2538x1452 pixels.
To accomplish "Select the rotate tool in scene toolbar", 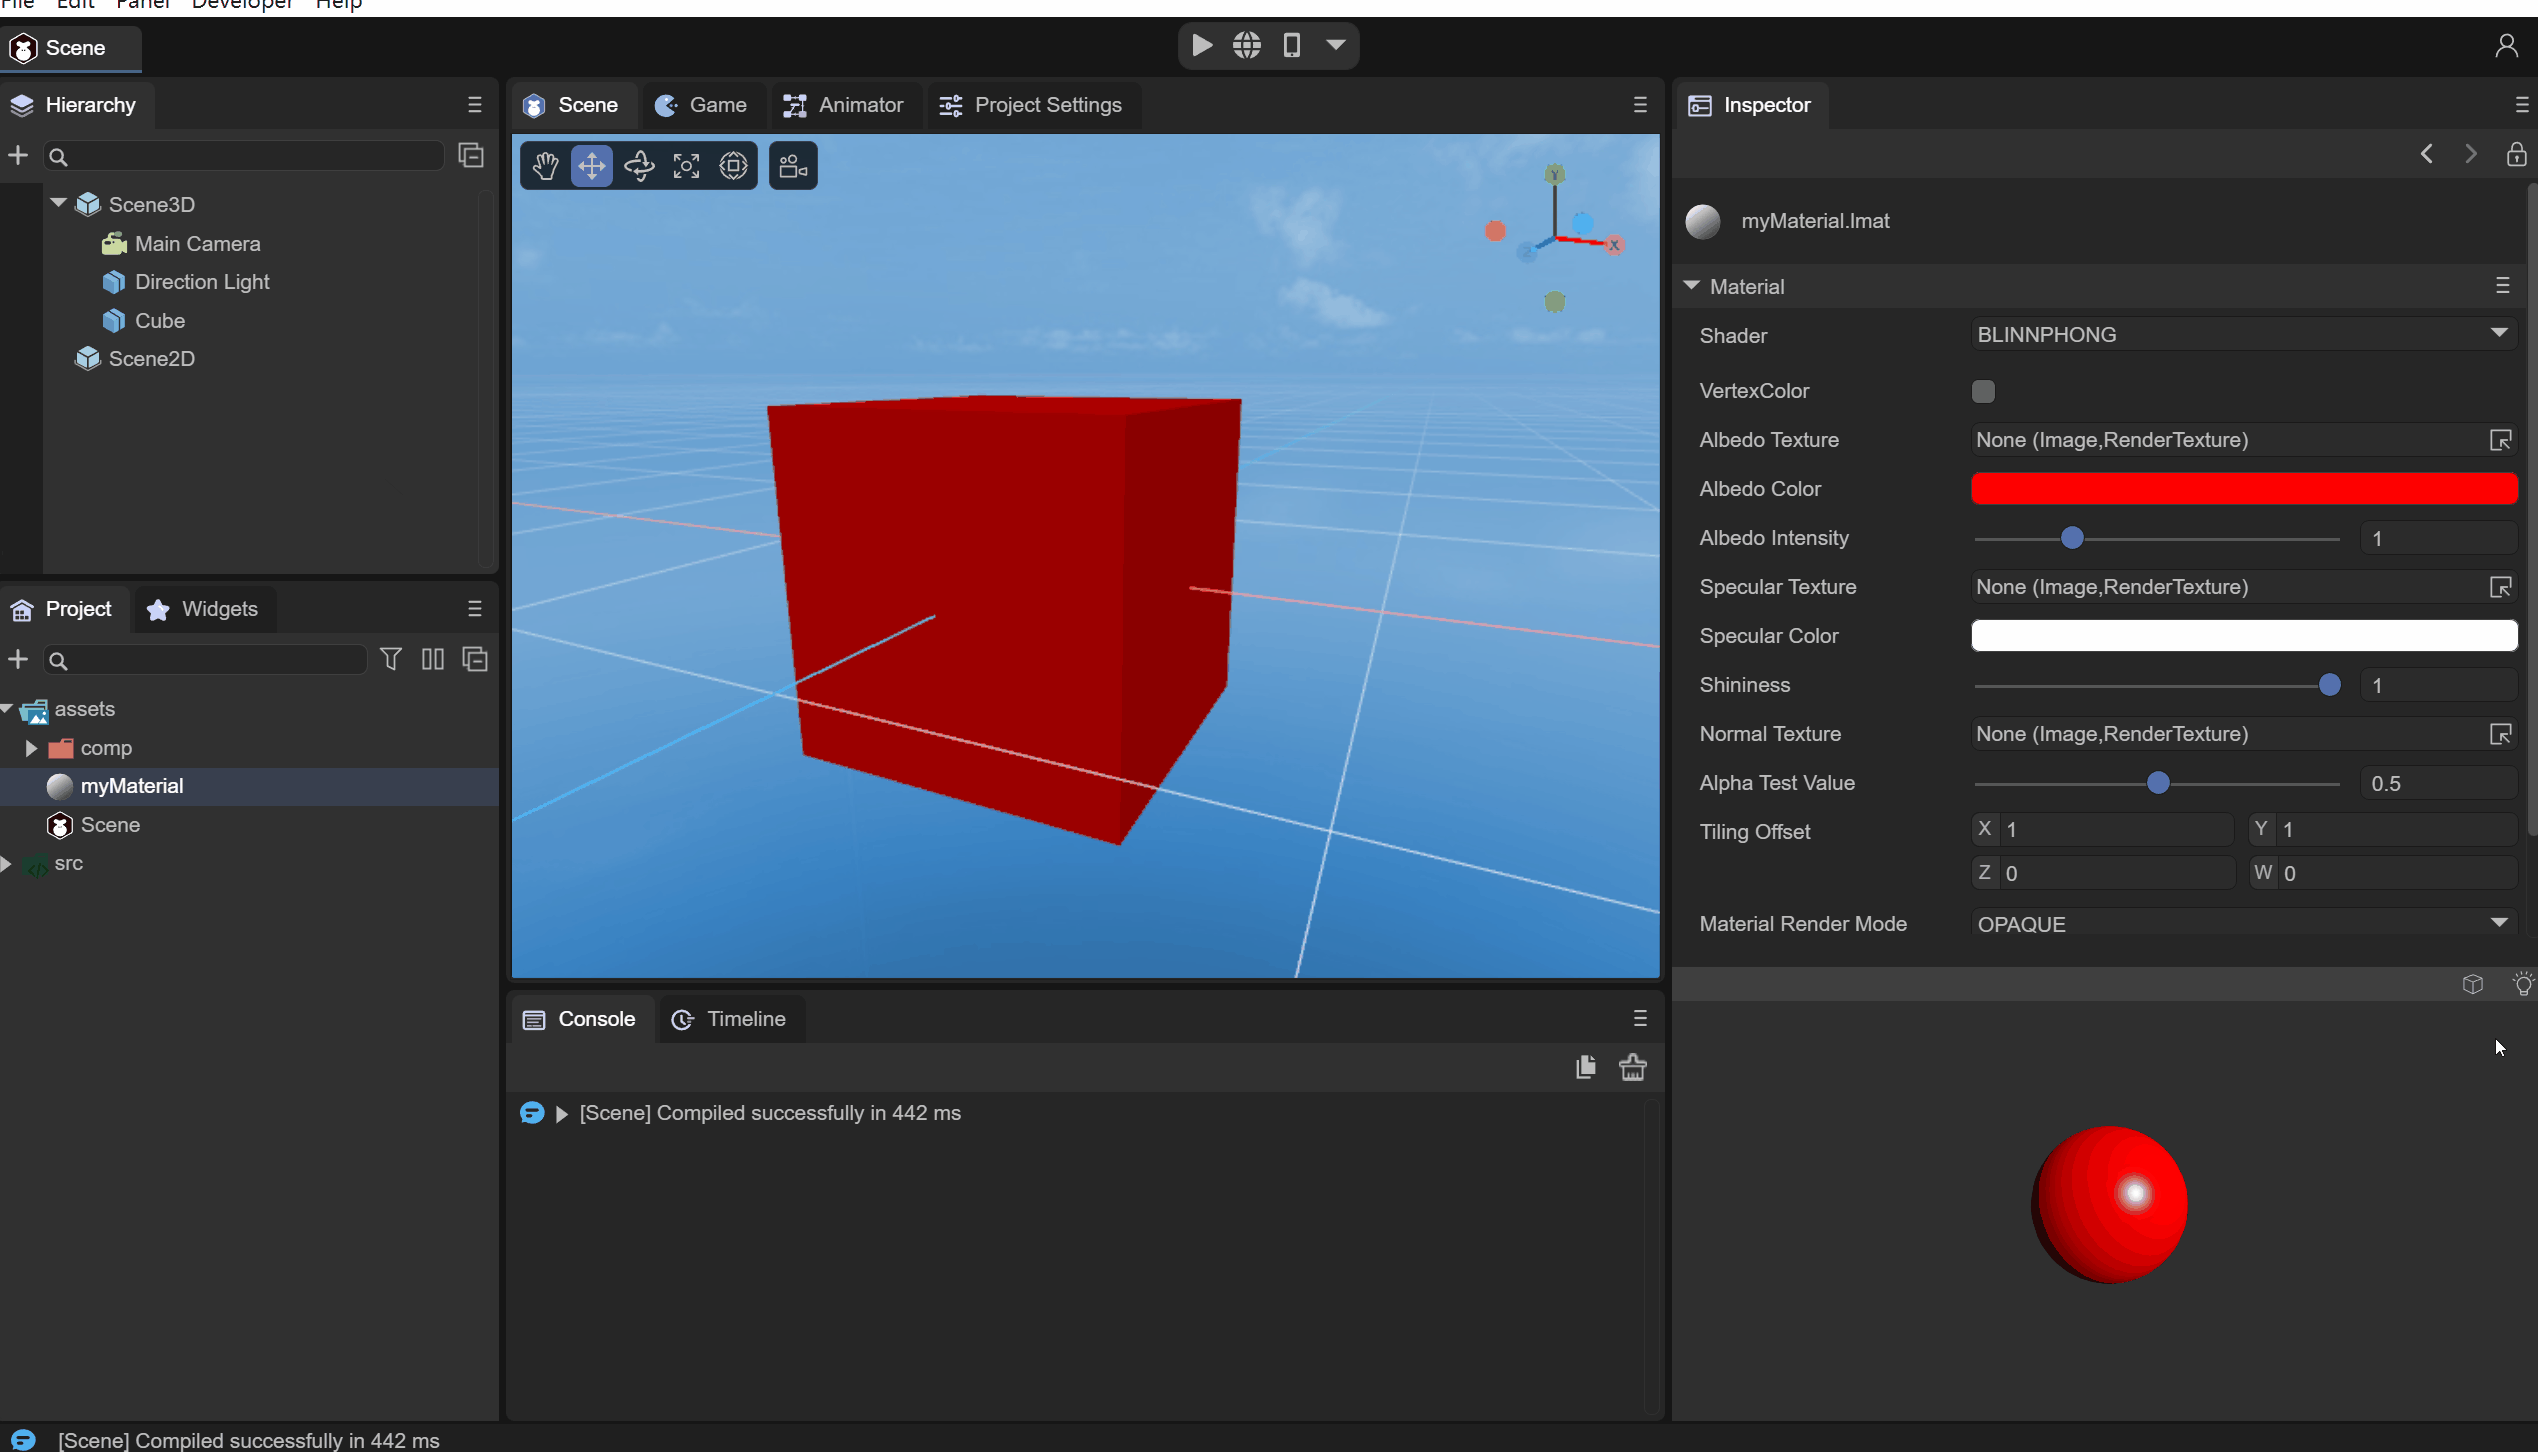I will [639, 166].
